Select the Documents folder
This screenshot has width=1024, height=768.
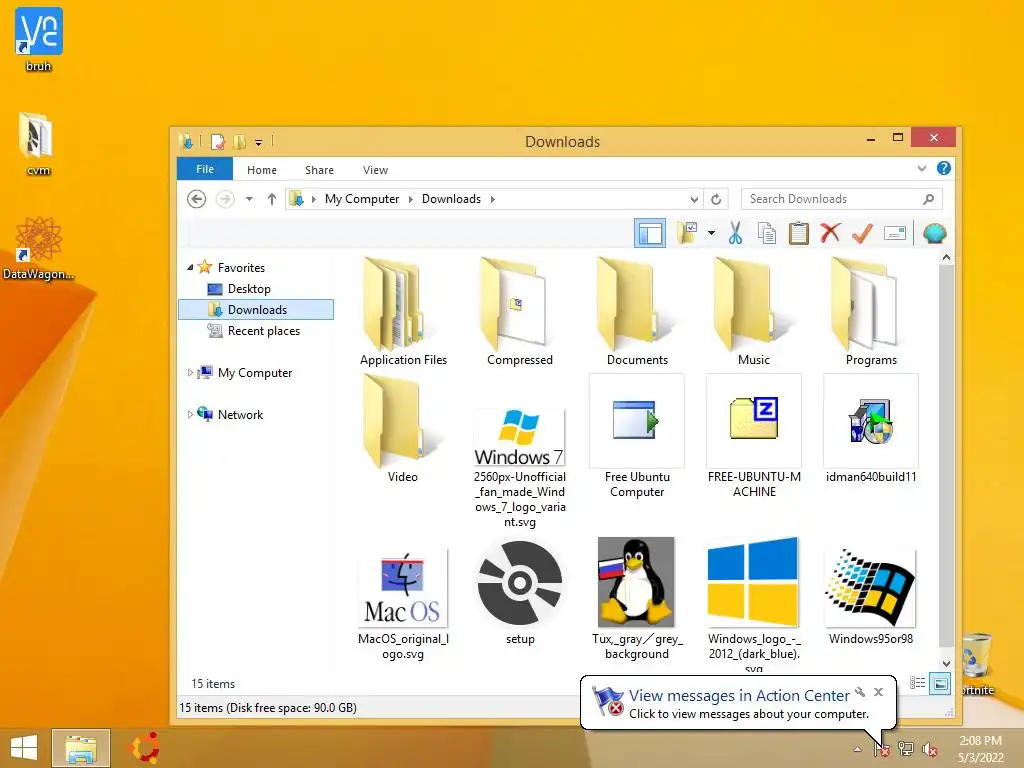pyautogui.click(x=637, y=312)
